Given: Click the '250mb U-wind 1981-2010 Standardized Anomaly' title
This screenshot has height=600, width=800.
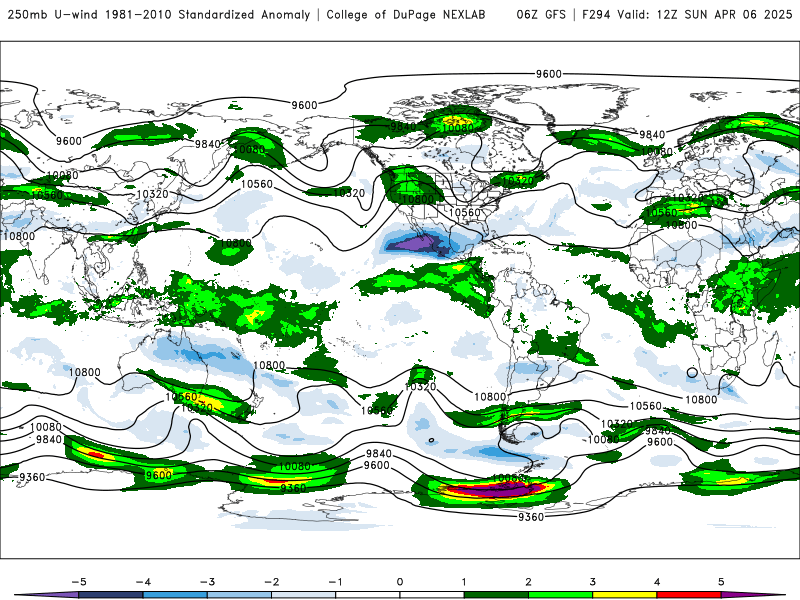Looking at the screenshot, I should [159, 15].
